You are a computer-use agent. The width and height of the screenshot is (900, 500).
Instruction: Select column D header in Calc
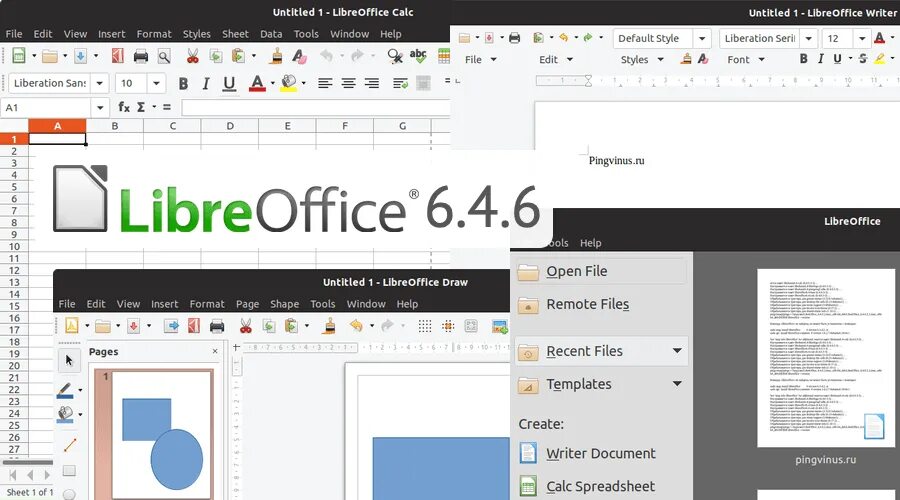pos(230,126)
